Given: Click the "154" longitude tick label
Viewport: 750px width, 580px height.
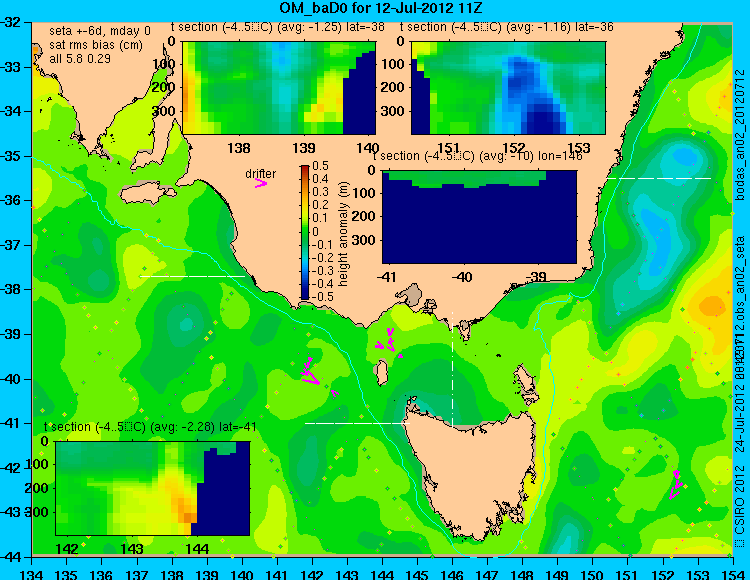Looking at the screenshot, I should tap(732, 574).
